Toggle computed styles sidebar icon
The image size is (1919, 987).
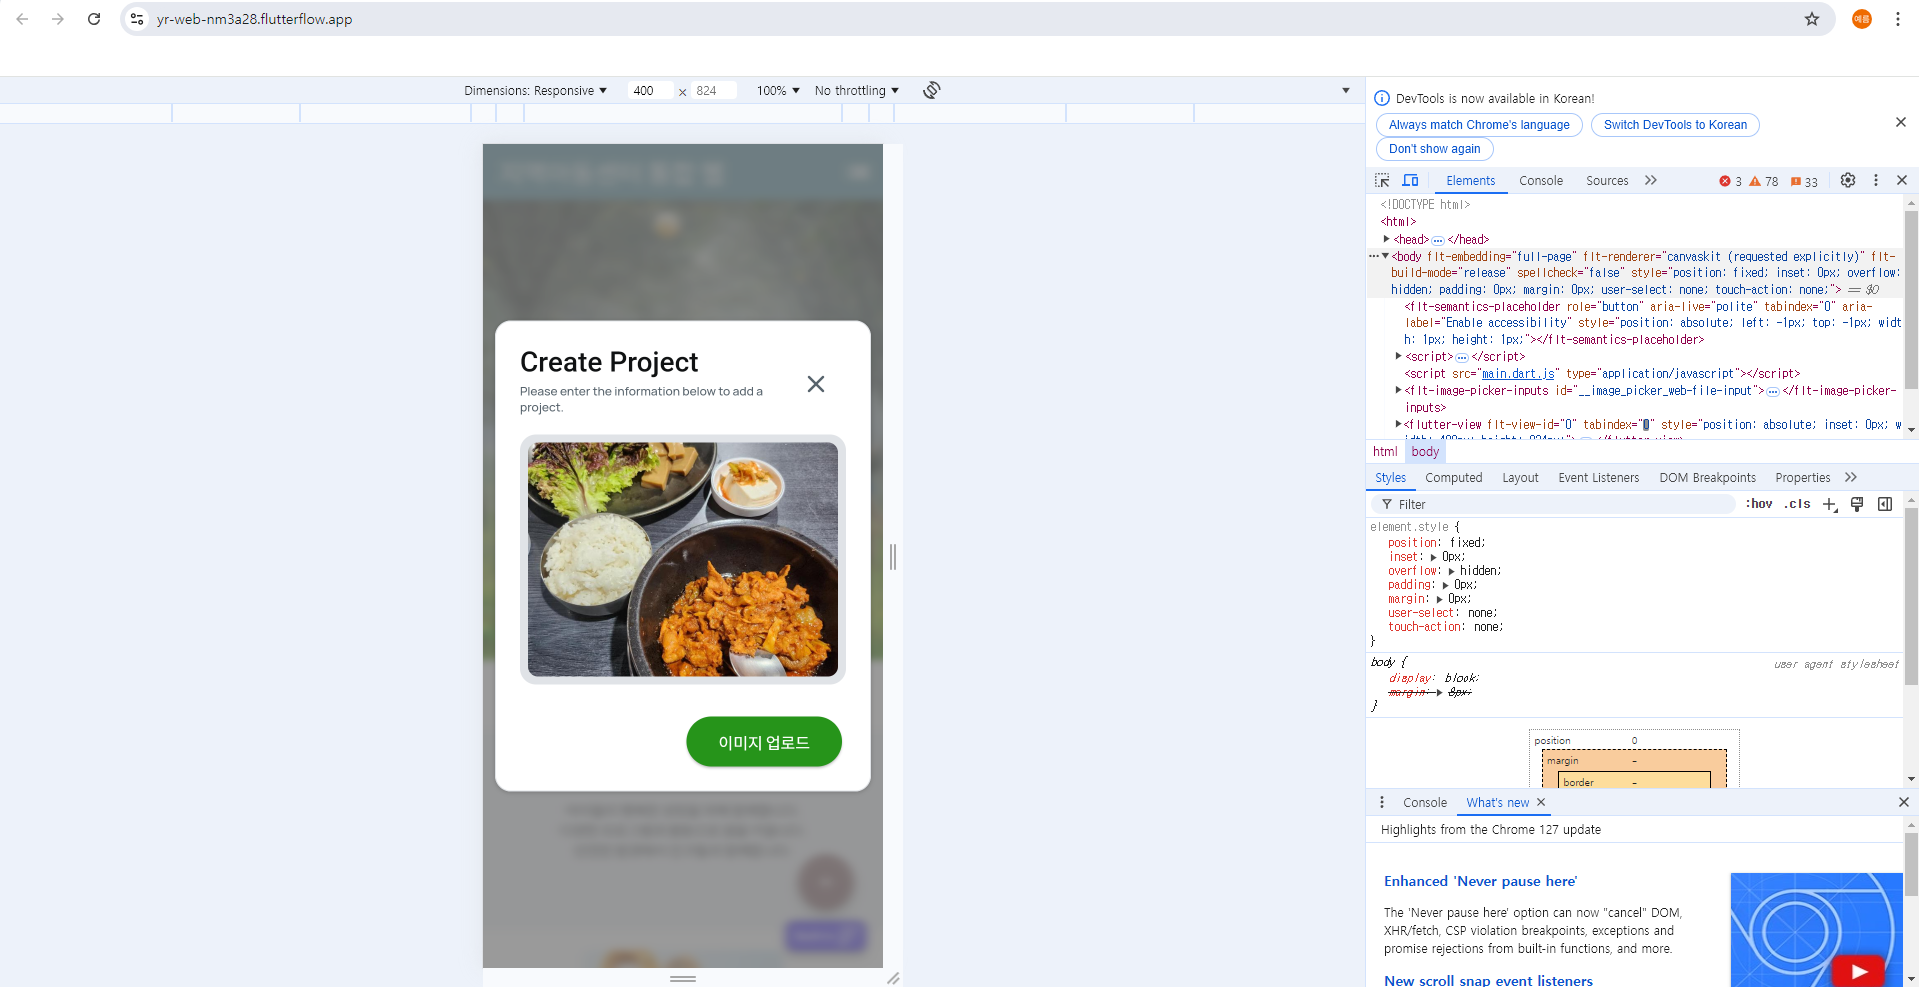coord(1885,504)
